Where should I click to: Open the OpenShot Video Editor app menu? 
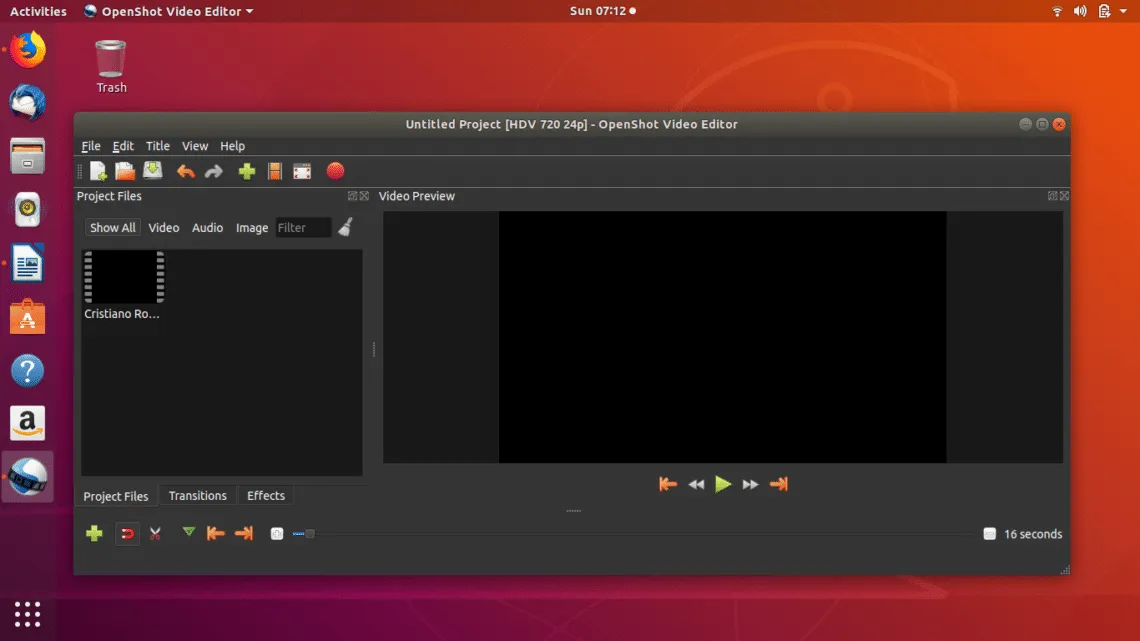(x=168, y=11)
